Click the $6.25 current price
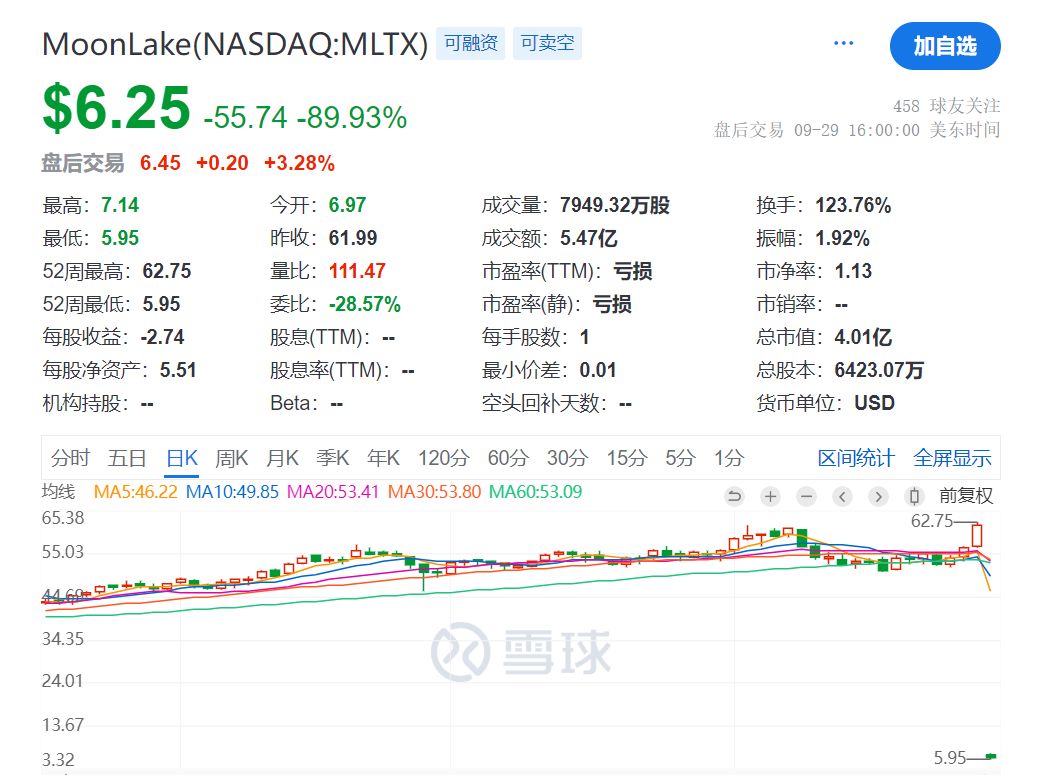The width and height of the screenshot is (1049, 775). [x=116, y=107]
